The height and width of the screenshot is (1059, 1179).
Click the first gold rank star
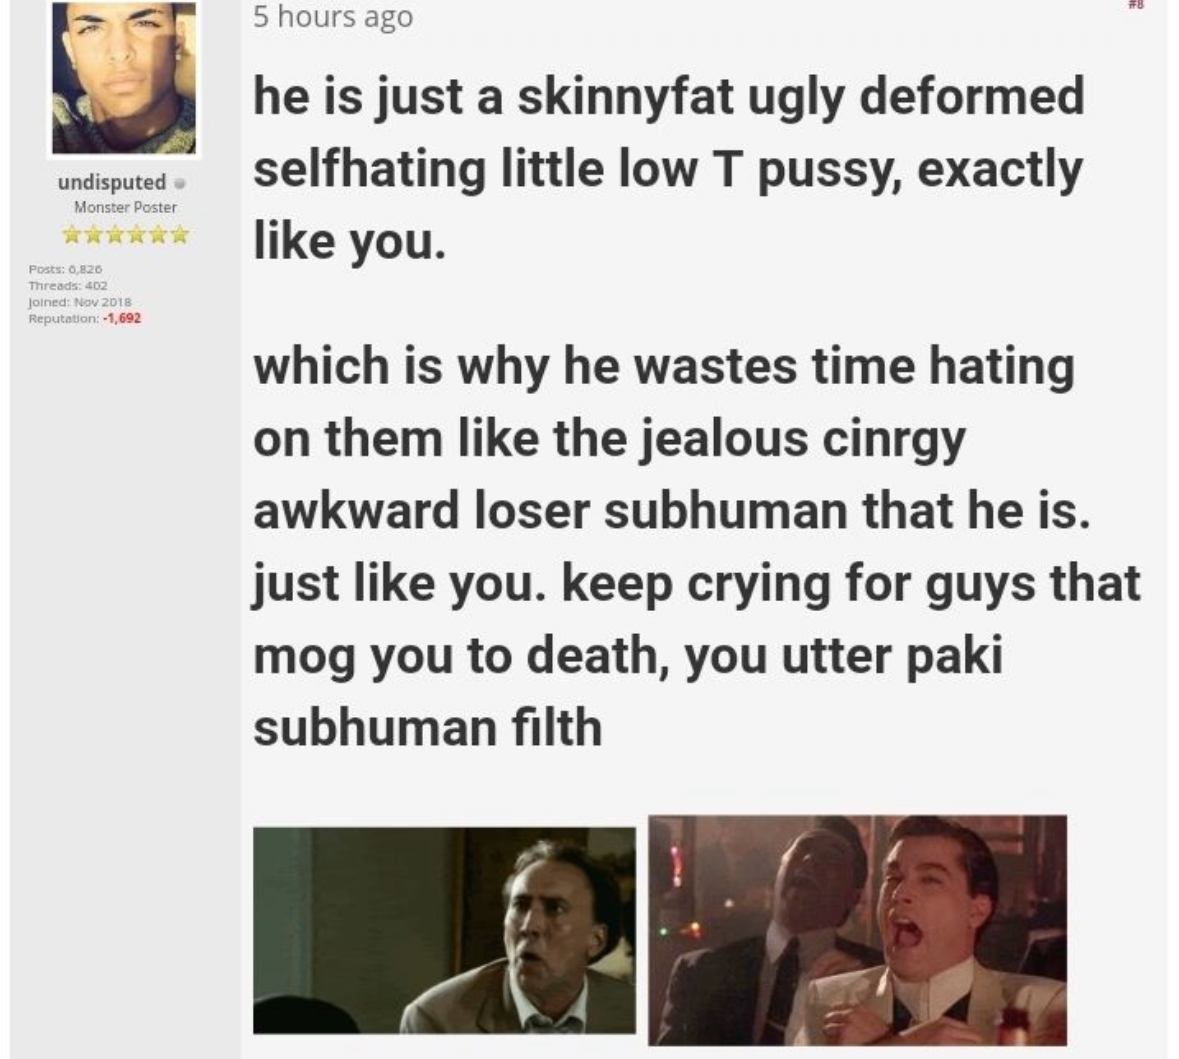72,235
